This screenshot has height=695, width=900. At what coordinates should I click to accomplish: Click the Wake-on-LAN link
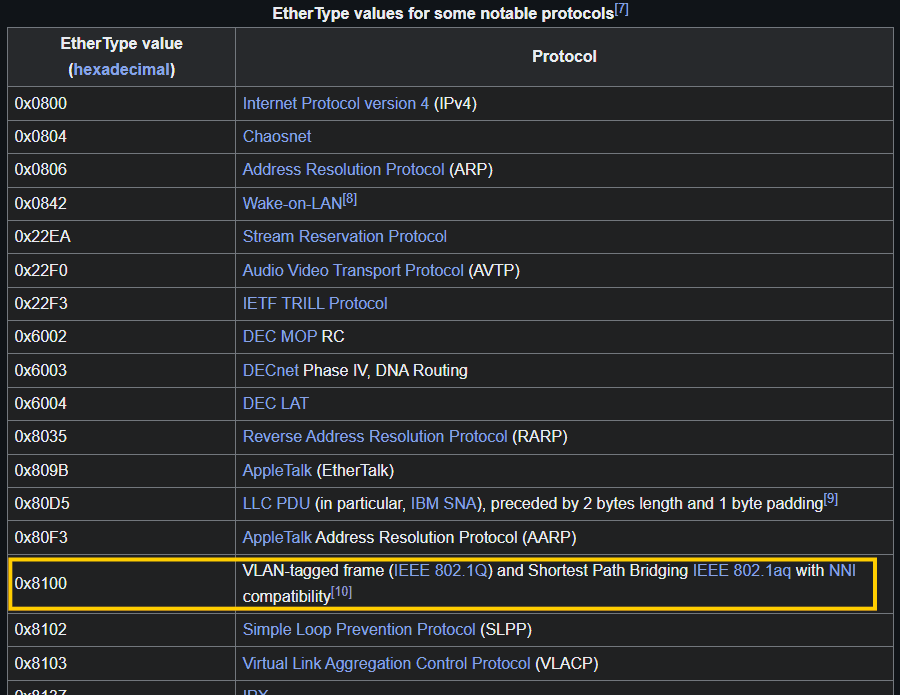[x=293, y=204]
